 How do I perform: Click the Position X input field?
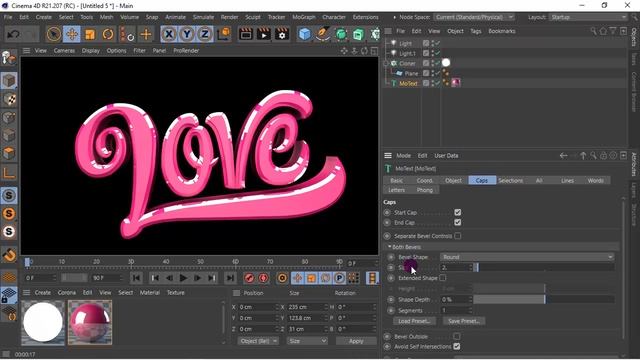click(x=258, y=307)
